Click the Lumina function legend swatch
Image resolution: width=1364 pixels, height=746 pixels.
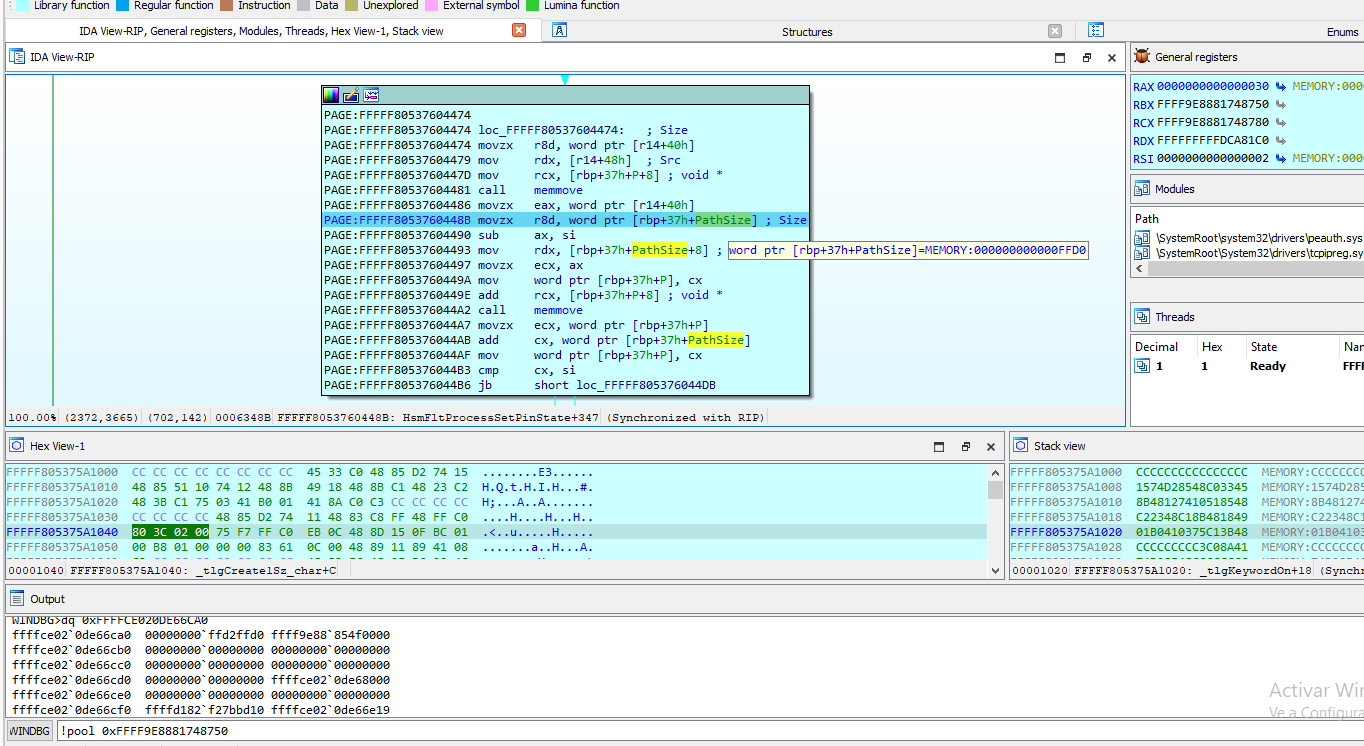click(x=533, y=5)
